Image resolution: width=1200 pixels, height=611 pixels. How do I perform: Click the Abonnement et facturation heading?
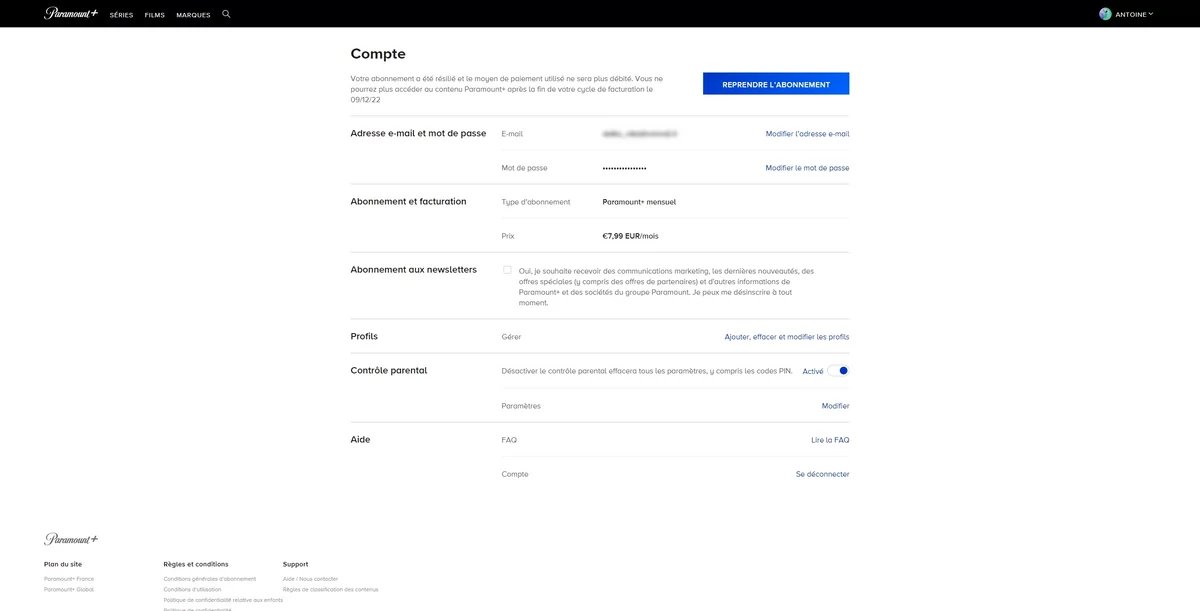point(408,201)
